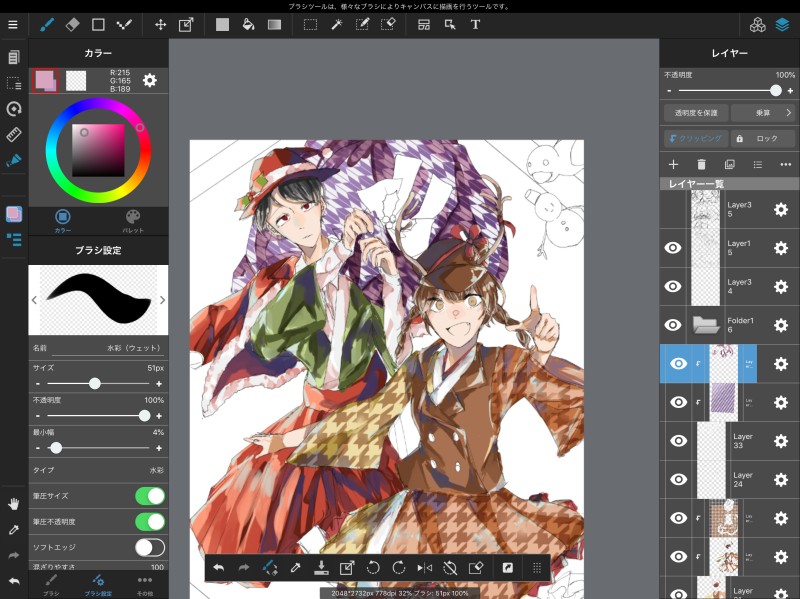Open Folder16 settings gear
Screen dimensions: 800x599
781,325
